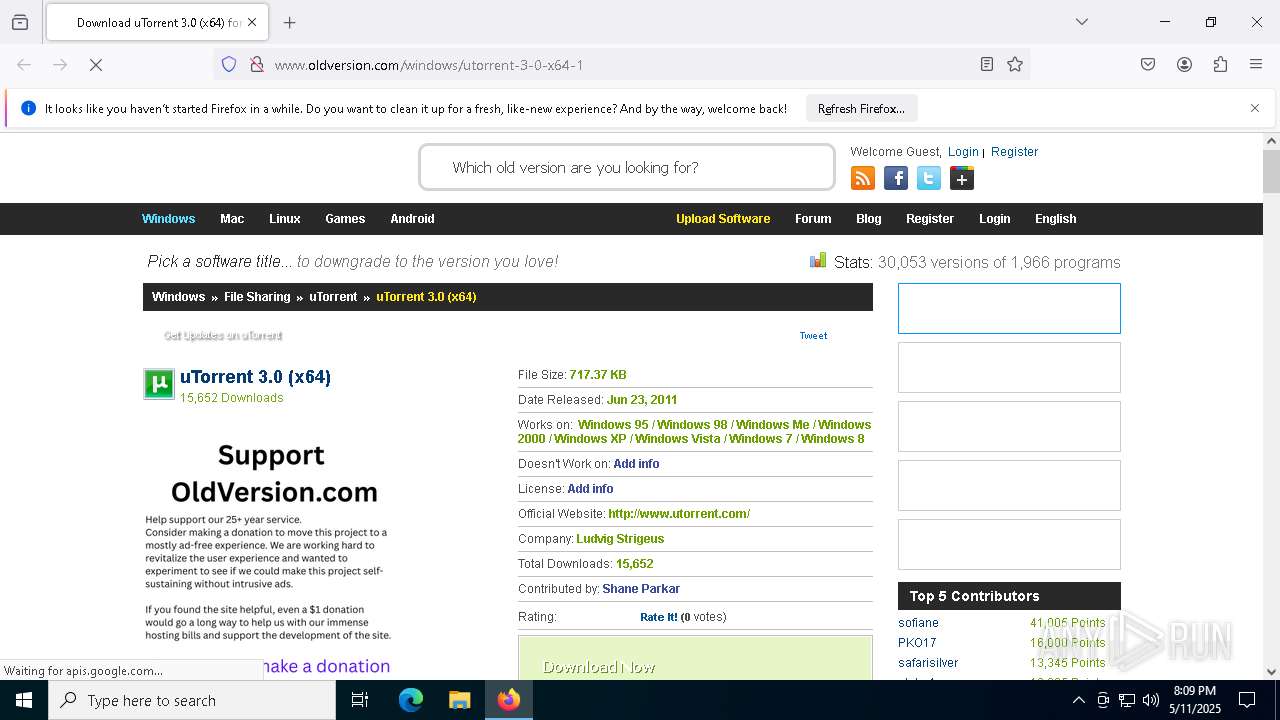Image resolution: width=1280 pixels, height=720 pixels.
Task: Open Task View on the taskbar
Action: point(360,700)
